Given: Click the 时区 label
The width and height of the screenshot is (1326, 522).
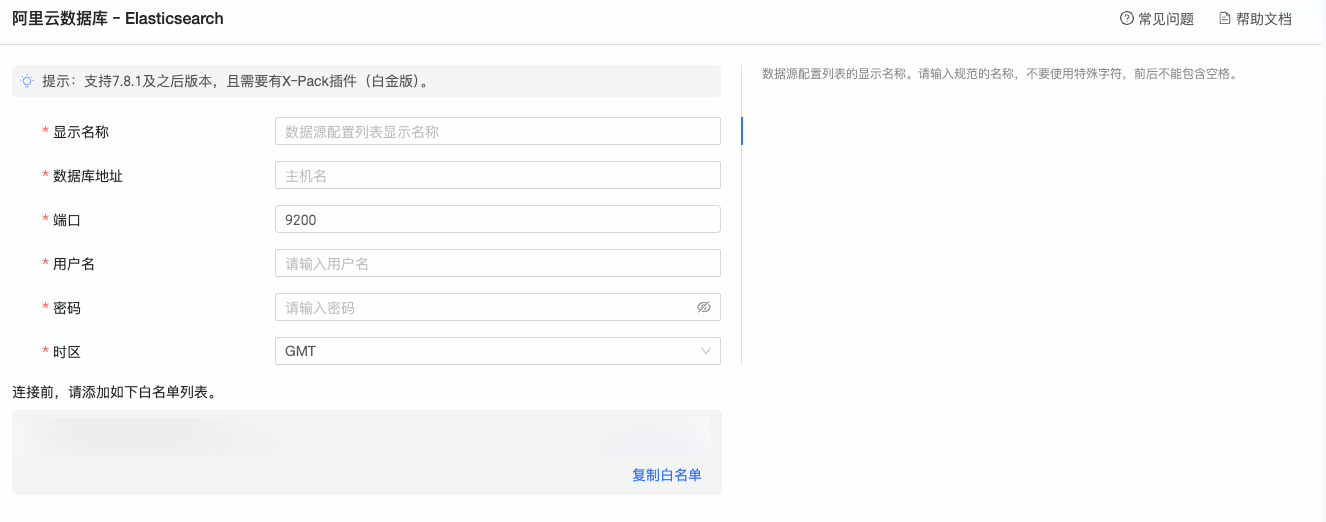Looking at the screenshot, I should [67, 352].
